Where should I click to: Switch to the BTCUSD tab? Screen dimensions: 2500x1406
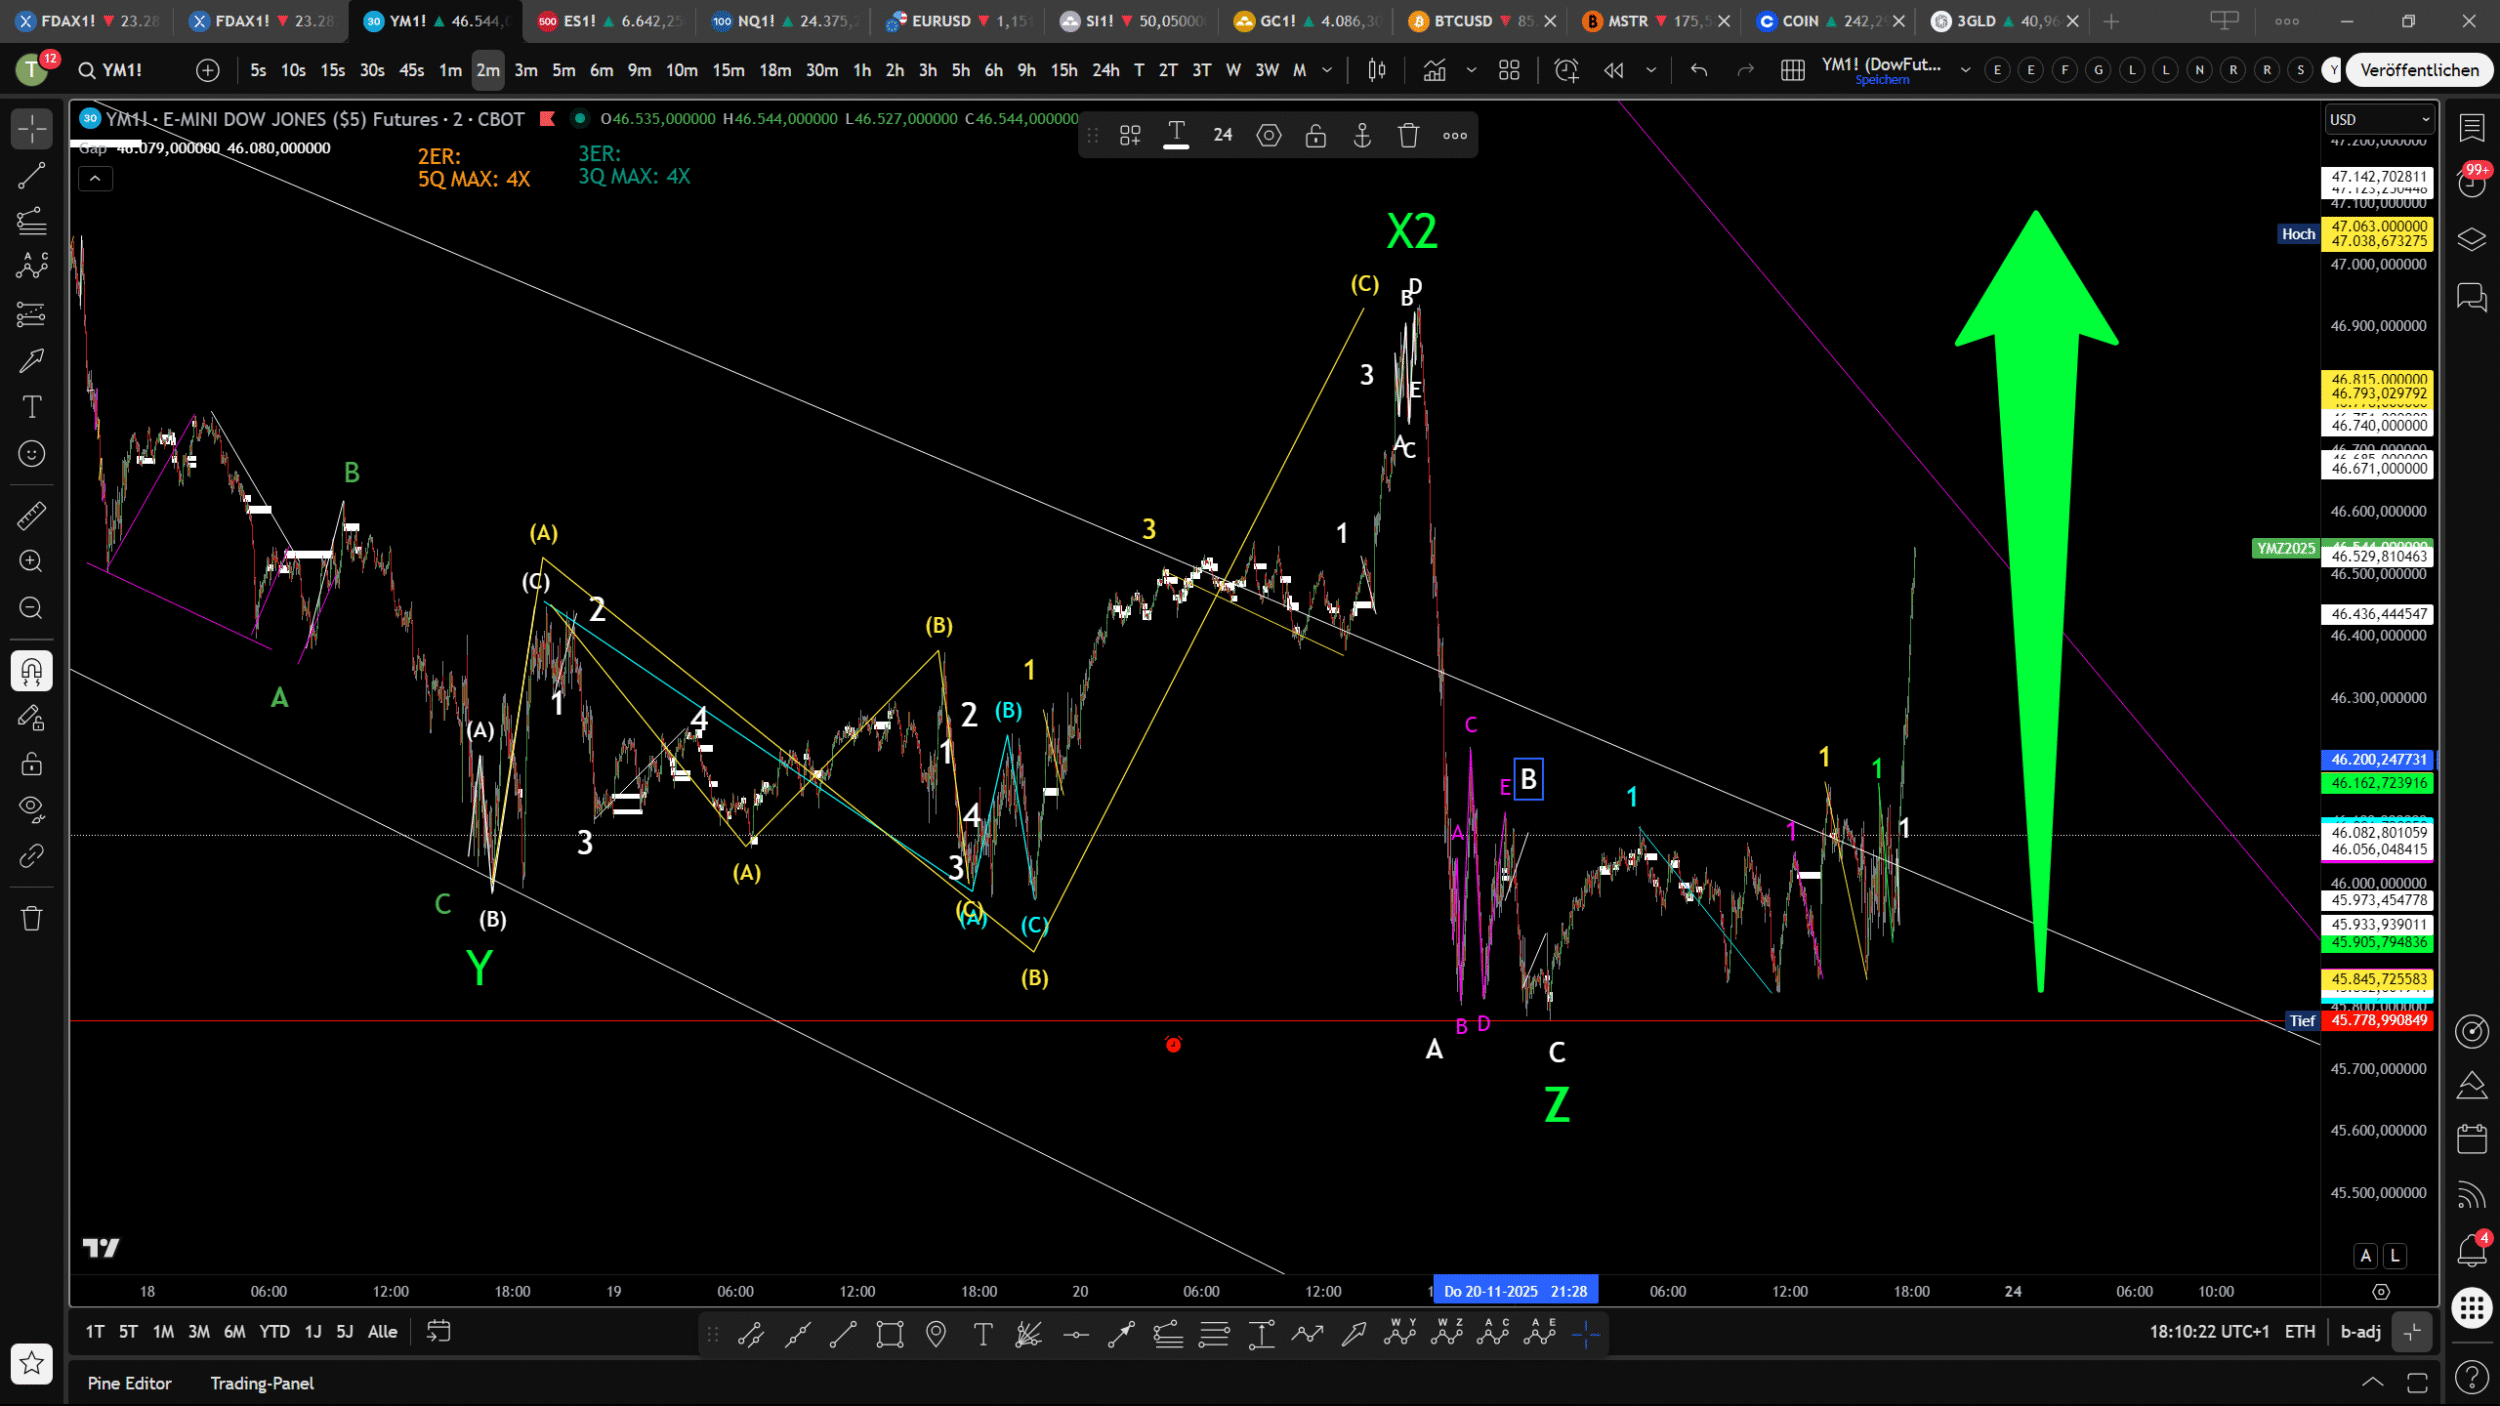(x=1463, y=21)
